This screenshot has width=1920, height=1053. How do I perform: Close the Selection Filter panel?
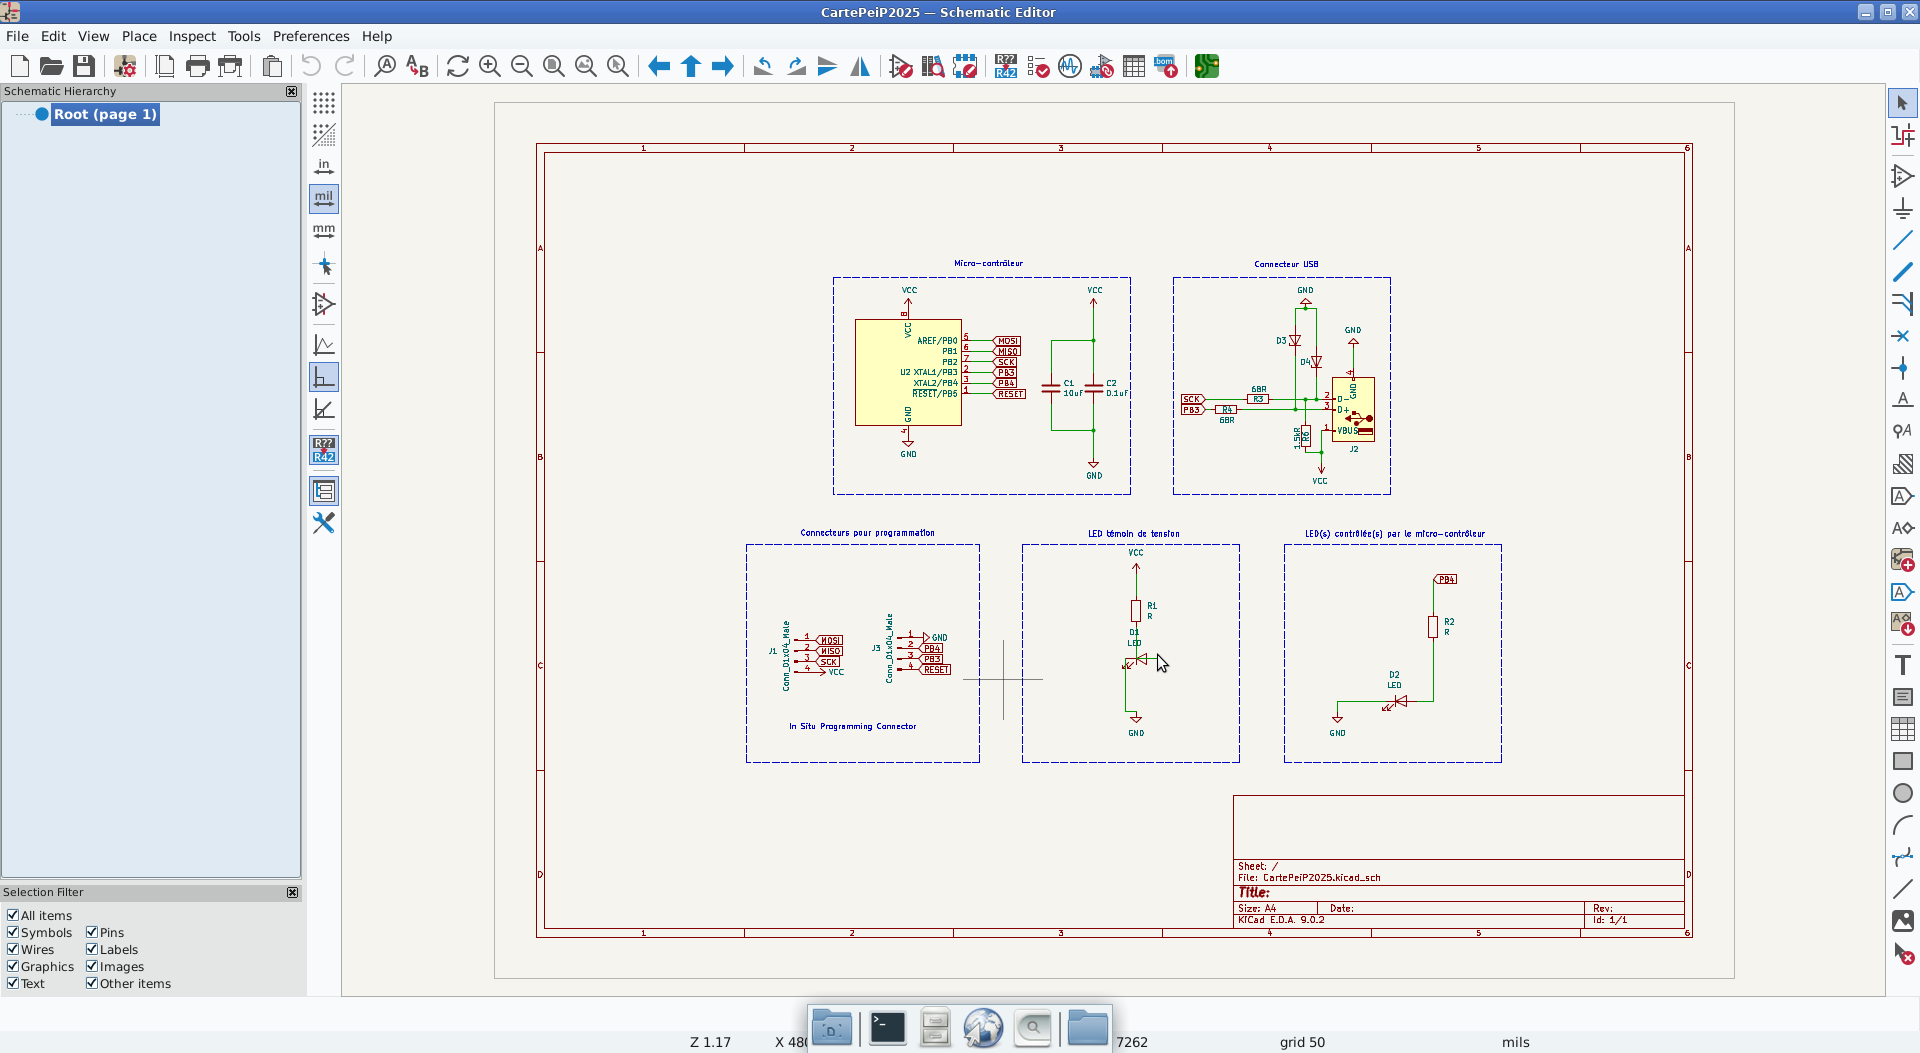[292, 892]
